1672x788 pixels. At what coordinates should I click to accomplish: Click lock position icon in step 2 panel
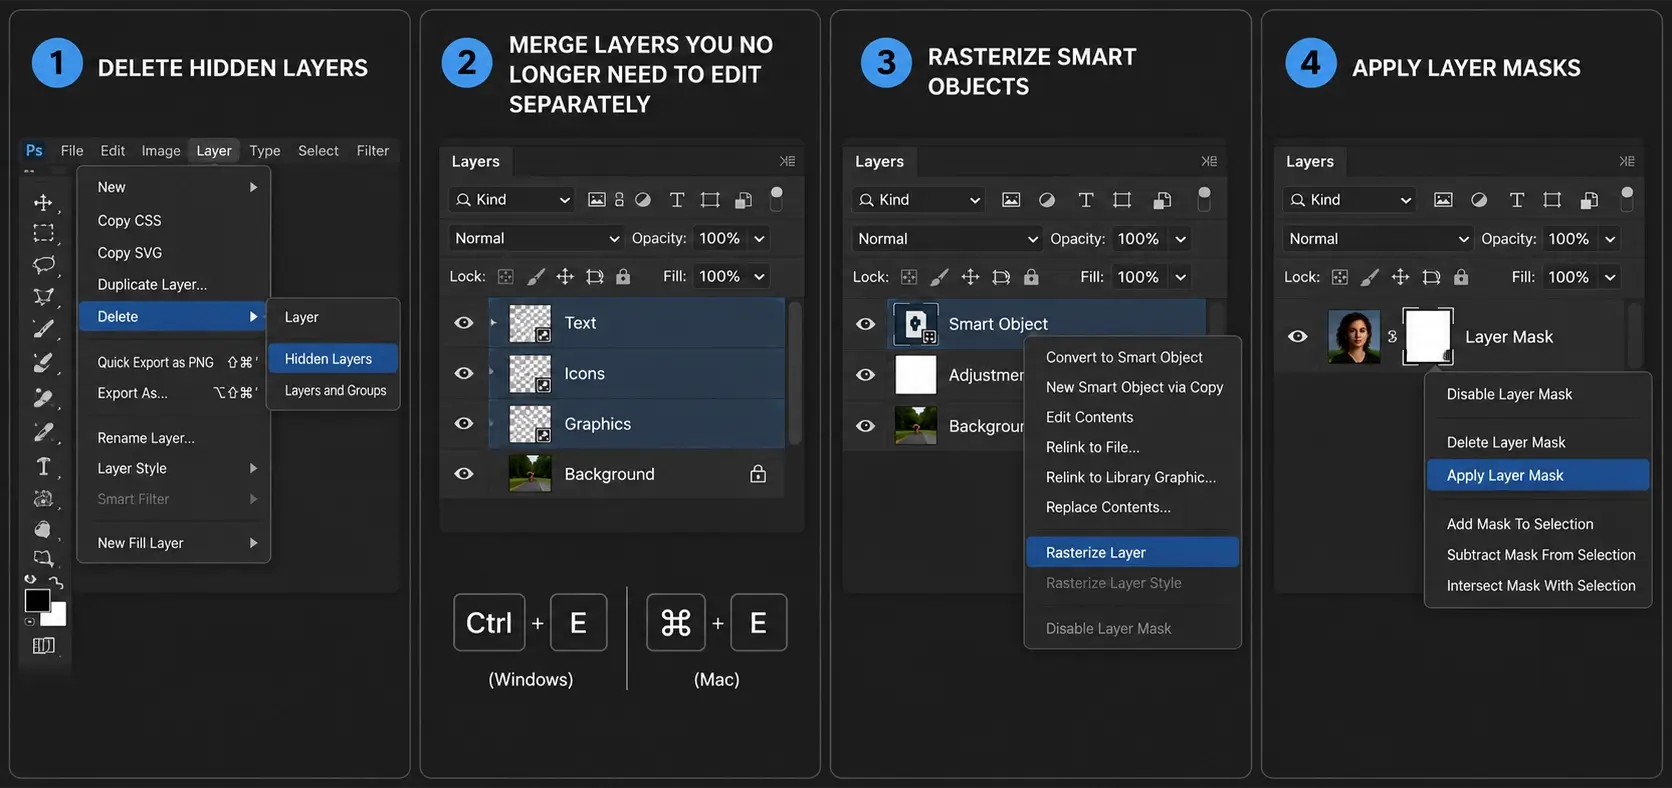pos(565,276)
